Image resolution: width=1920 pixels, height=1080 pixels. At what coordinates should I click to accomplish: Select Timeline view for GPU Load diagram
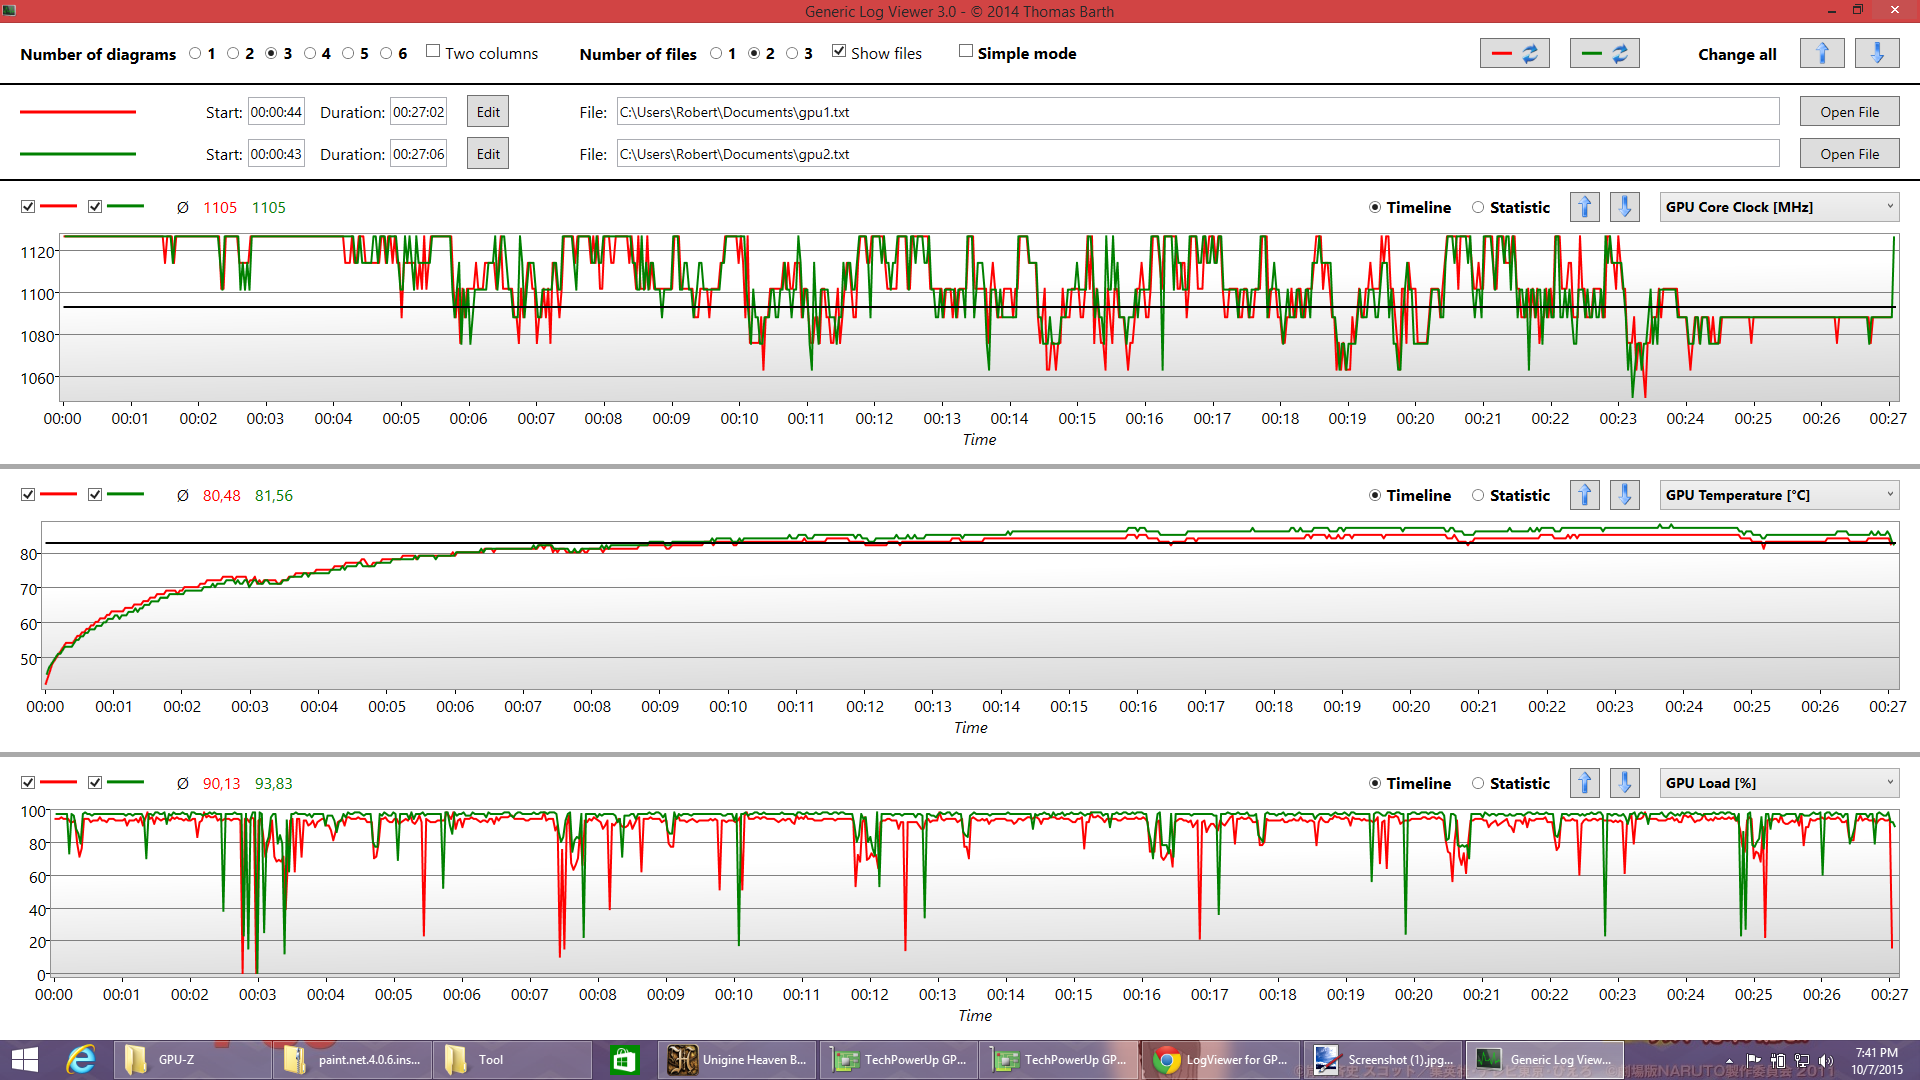click(1375, 783)
